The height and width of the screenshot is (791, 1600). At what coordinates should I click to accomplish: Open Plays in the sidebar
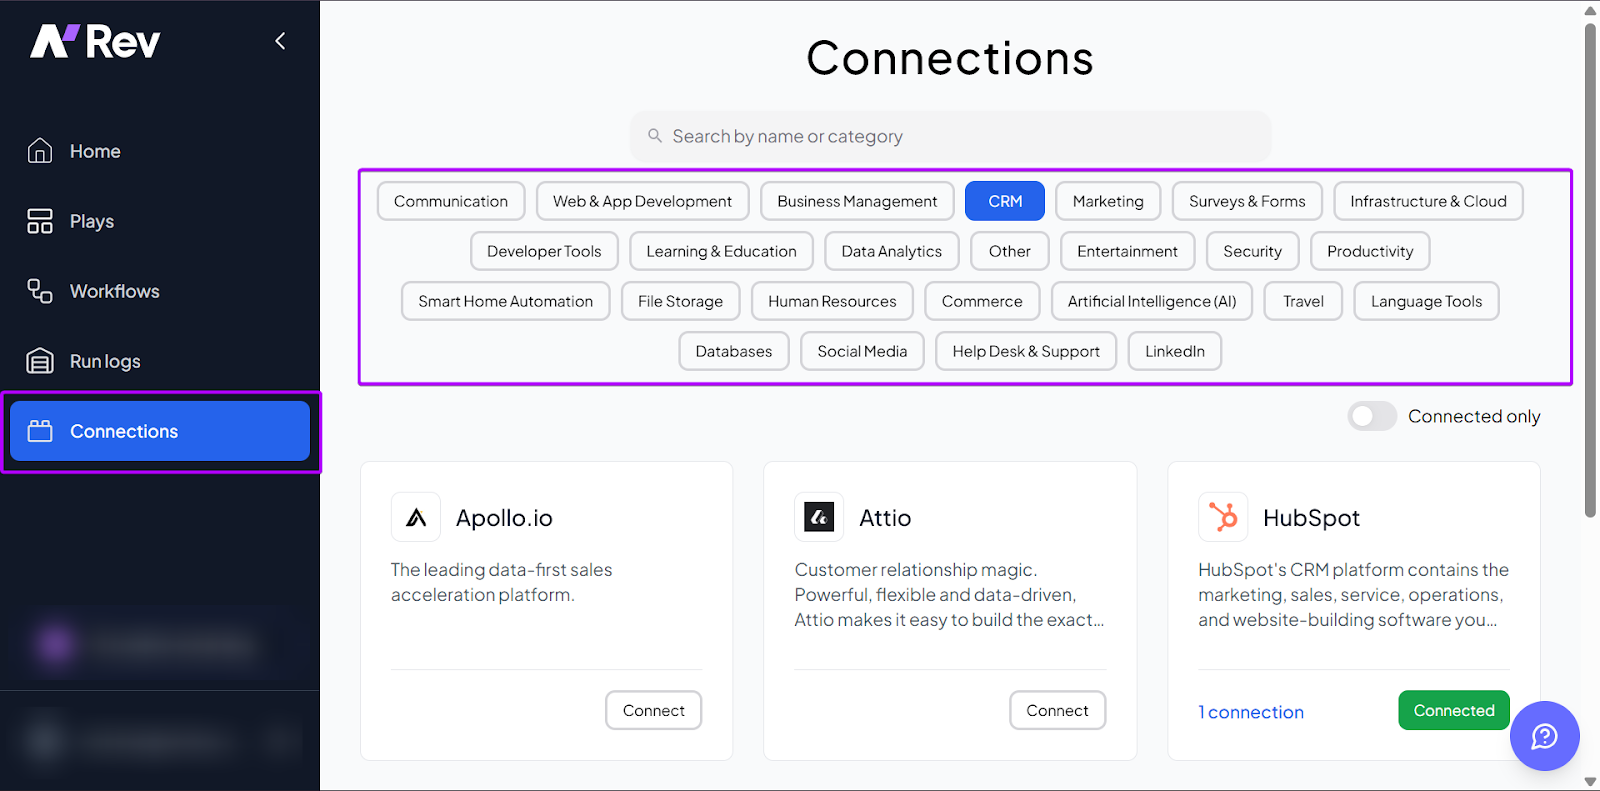160,221
